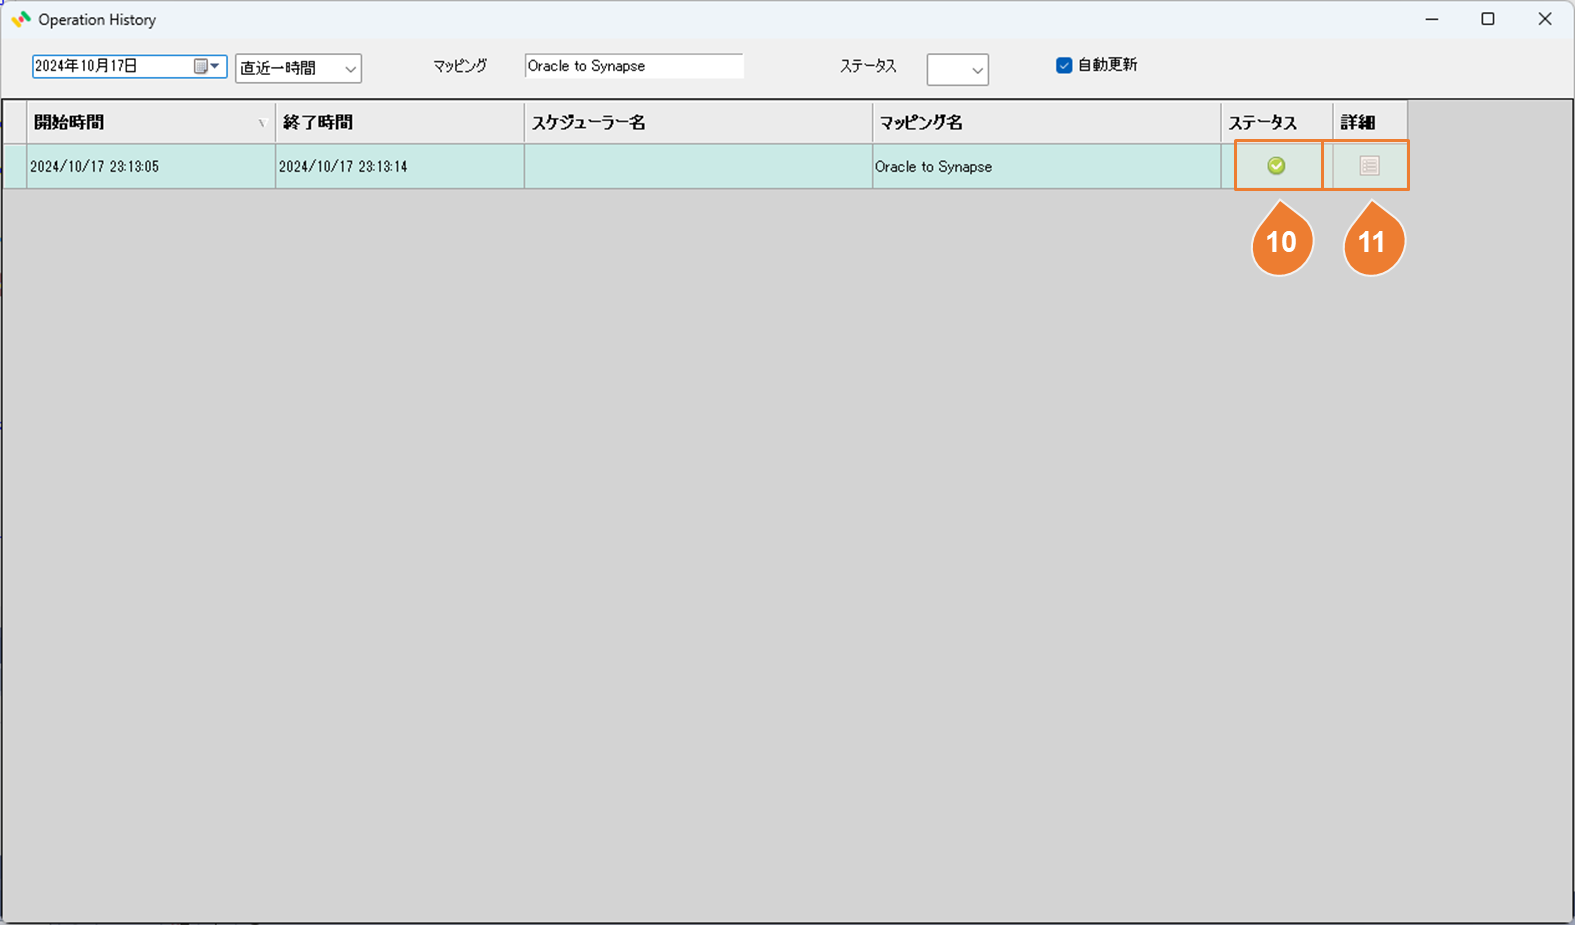Sort by 開始時間 column header
The width and height of the screenshot is (1575, 925).
coord(151,122)
